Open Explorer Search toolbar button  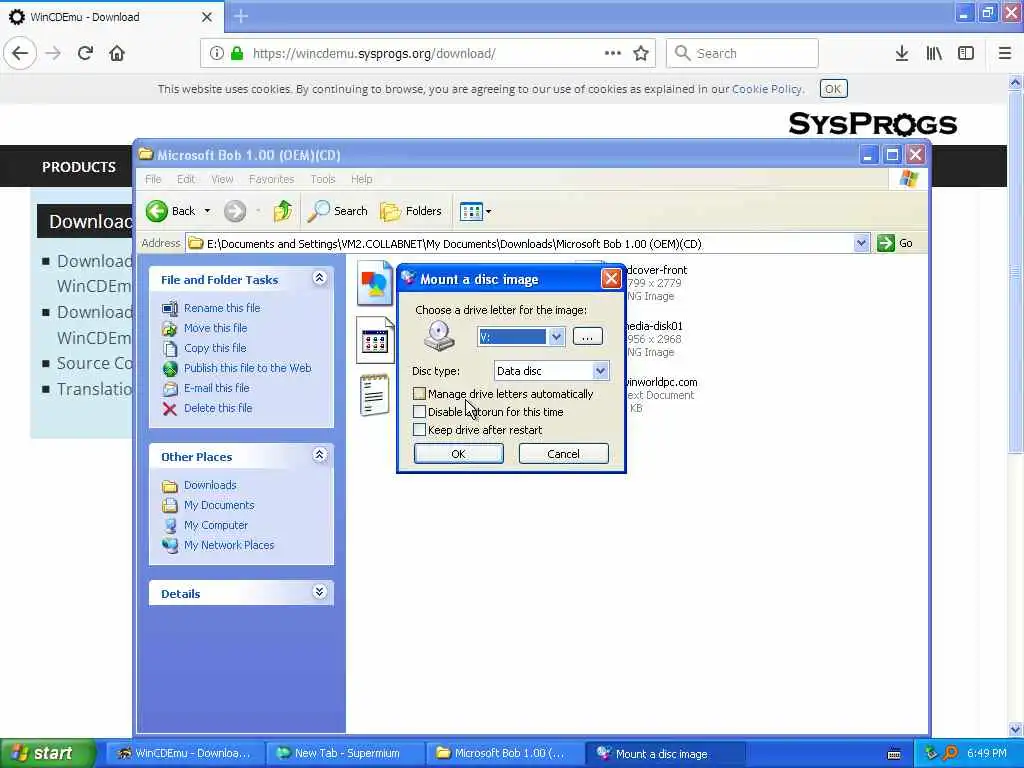coord(338,211)
